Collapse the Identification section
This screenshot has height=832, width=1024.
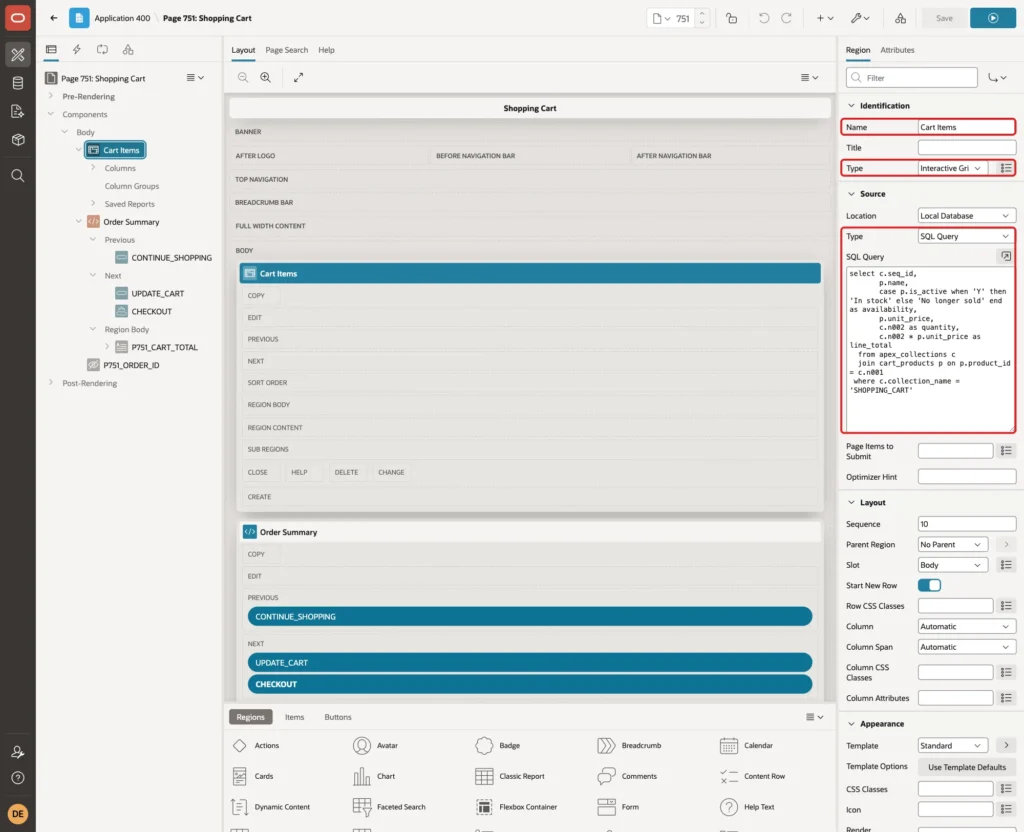tap(851, 105)
